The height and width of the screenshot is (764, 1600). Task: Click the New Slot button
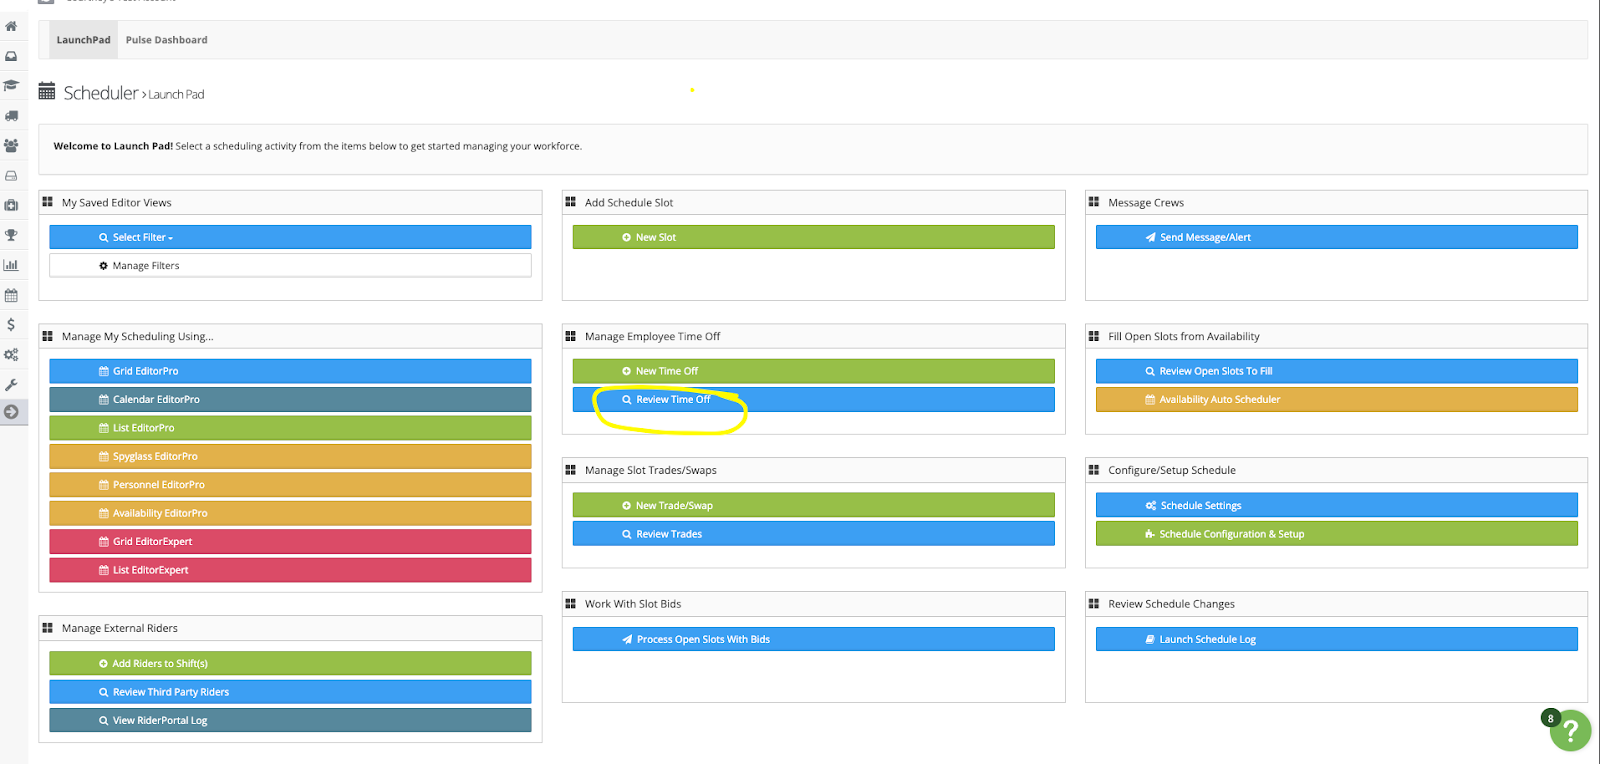tap(813, 237)
